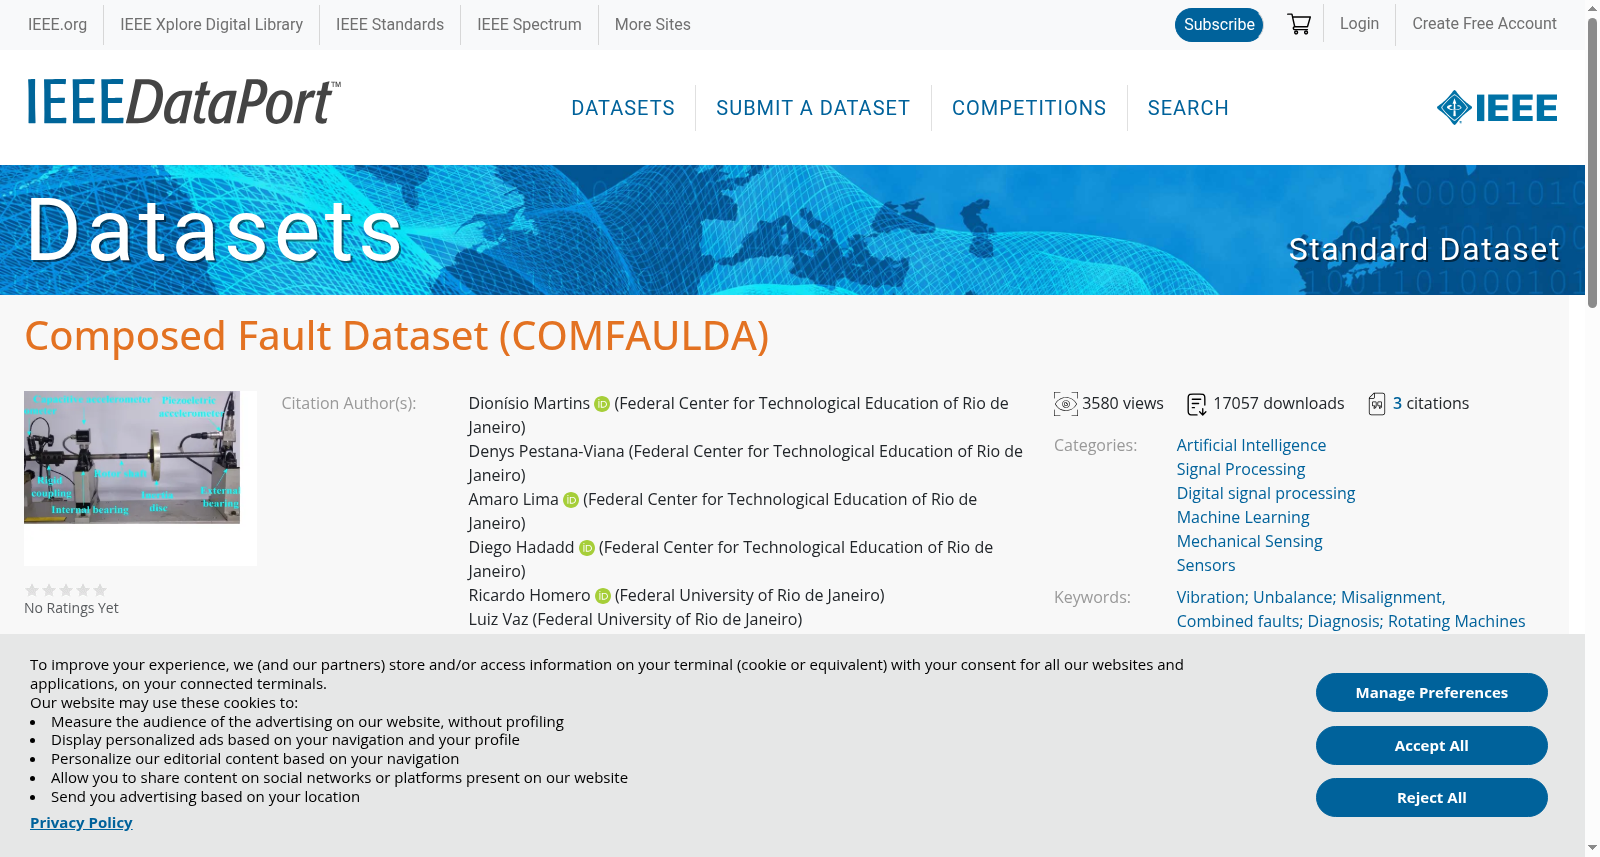Image resolution: width=1600 pixels, height=857 pixels.
Task: Rate the dataset with the fifth star
Action: click(x=100, y=590)
